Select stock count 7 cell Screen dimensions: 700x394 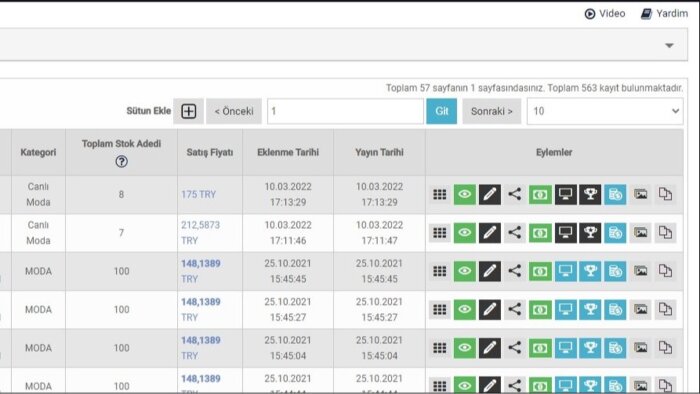[121, 232]
